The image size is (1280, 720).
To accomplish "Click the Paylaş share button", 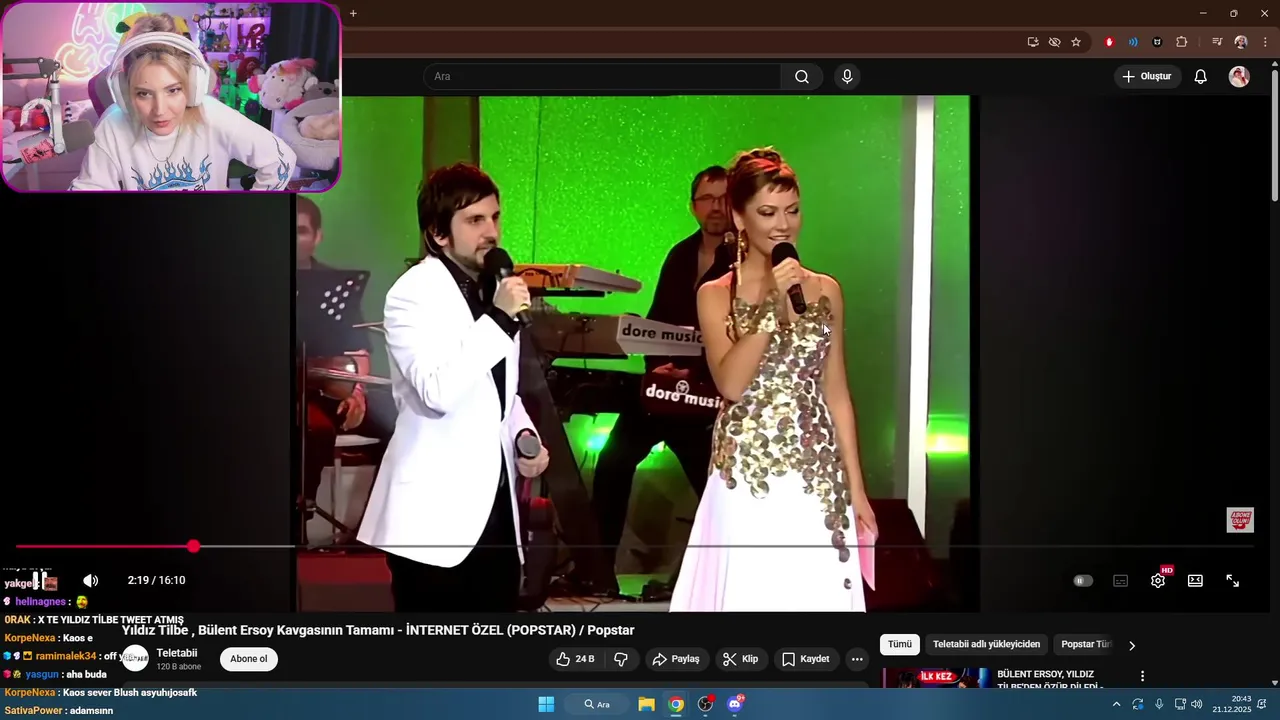I will tap(676, 659).
